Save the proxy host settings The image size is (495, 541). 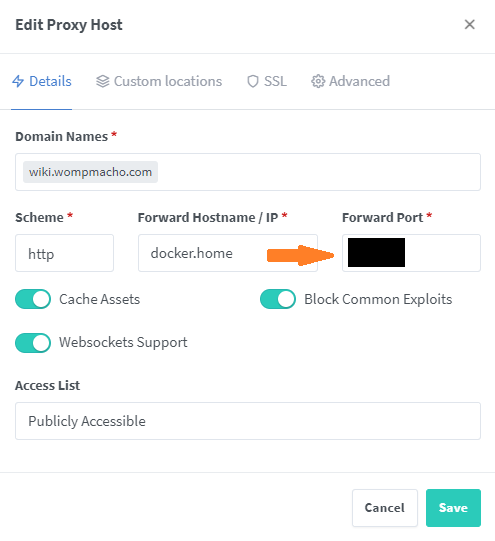coord(453,508)
